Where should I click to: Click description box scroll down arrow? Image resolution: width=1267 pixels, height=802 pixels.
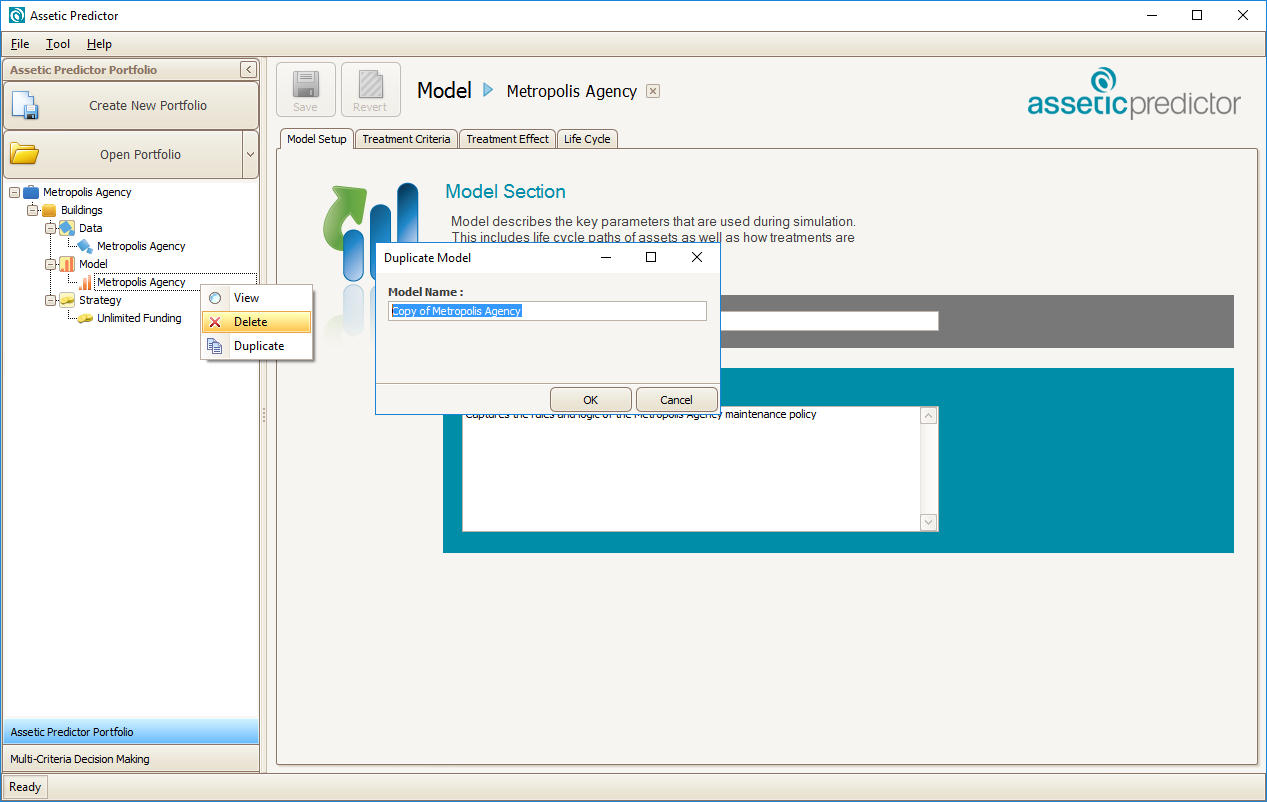(x=928, y=522)
